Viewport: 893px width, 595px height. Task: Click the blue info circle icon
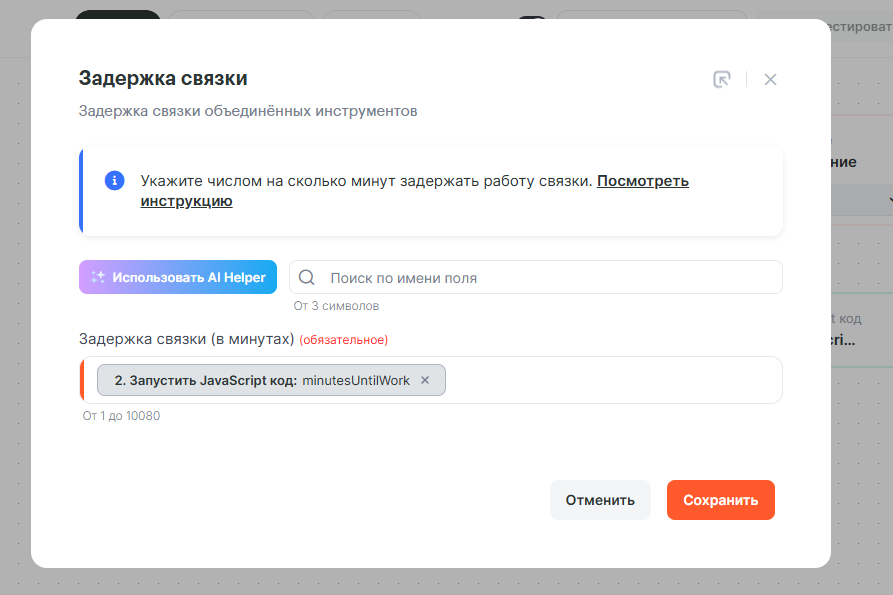tap(114, 180)
